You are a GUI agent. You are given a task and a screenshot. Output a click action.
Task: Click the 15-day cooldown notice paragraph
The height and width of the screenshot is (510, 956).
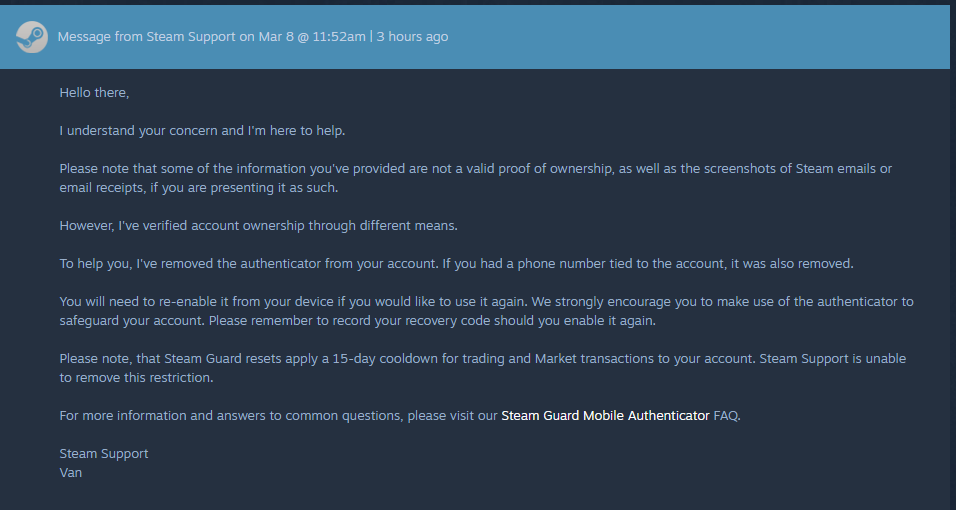(400, 358)
